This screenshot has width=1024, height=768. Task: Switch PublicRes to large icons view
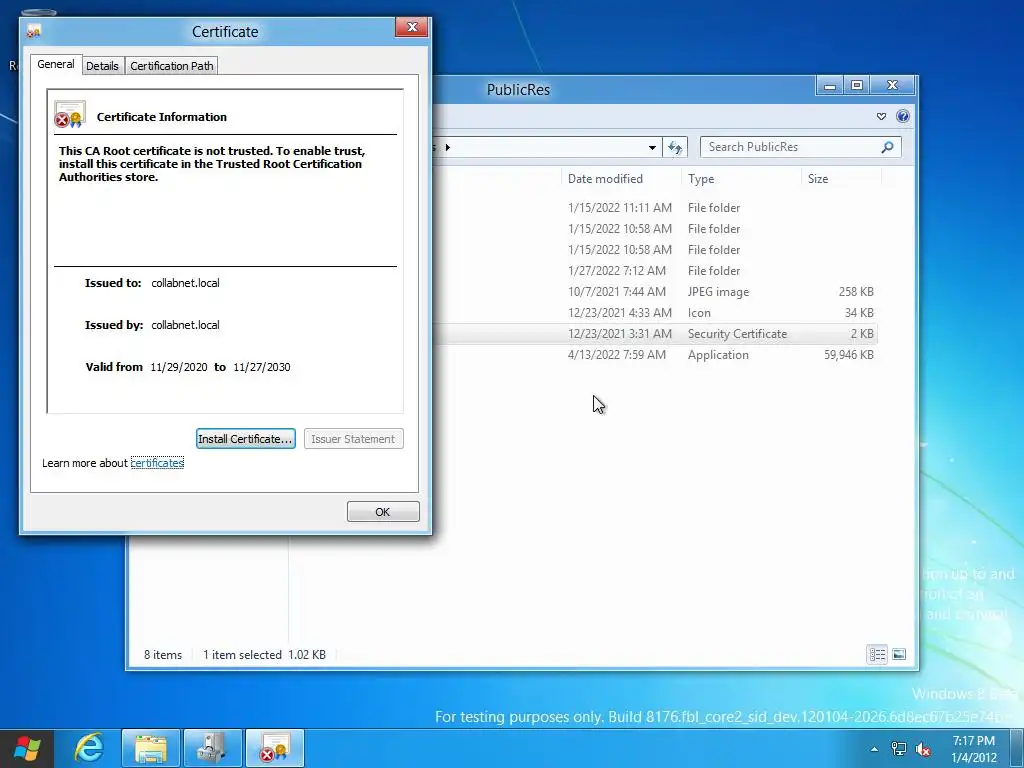tap(899, 654)
